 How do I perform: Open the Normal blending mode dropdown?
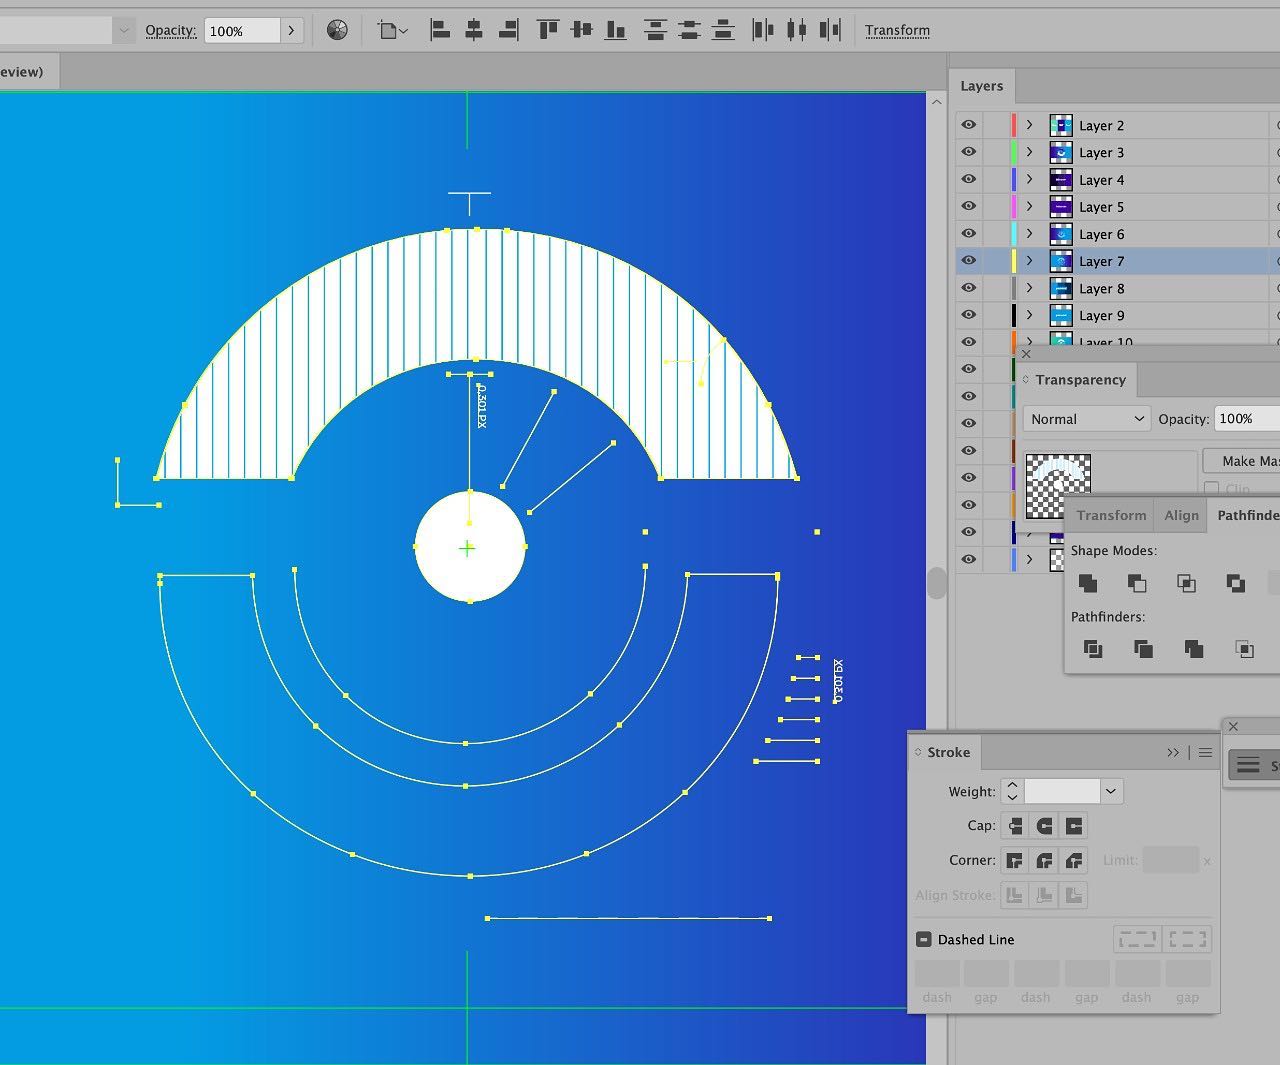[x=1086, y=419]
